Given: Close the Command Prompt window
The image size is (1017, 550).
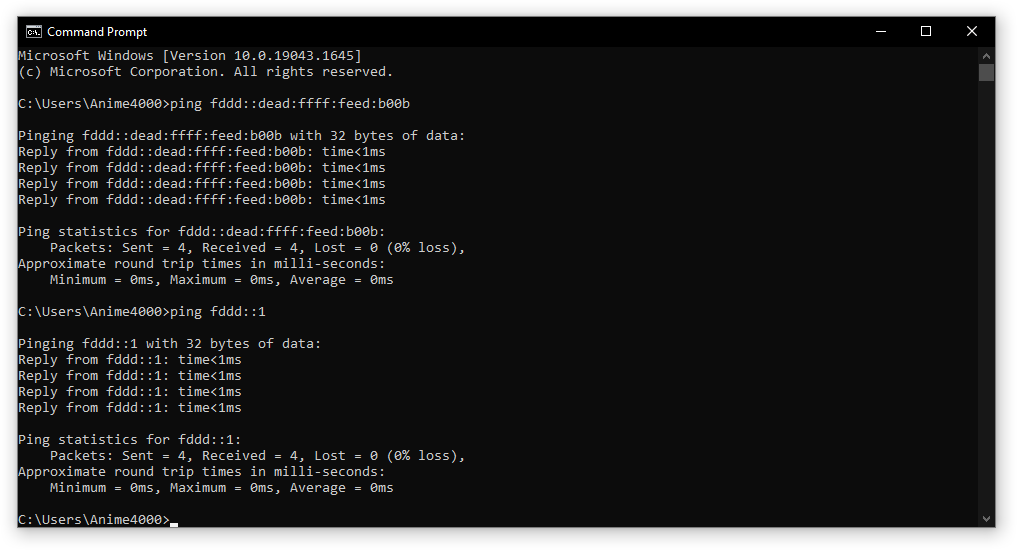Looking at the screenshot, I should point(972,31).
